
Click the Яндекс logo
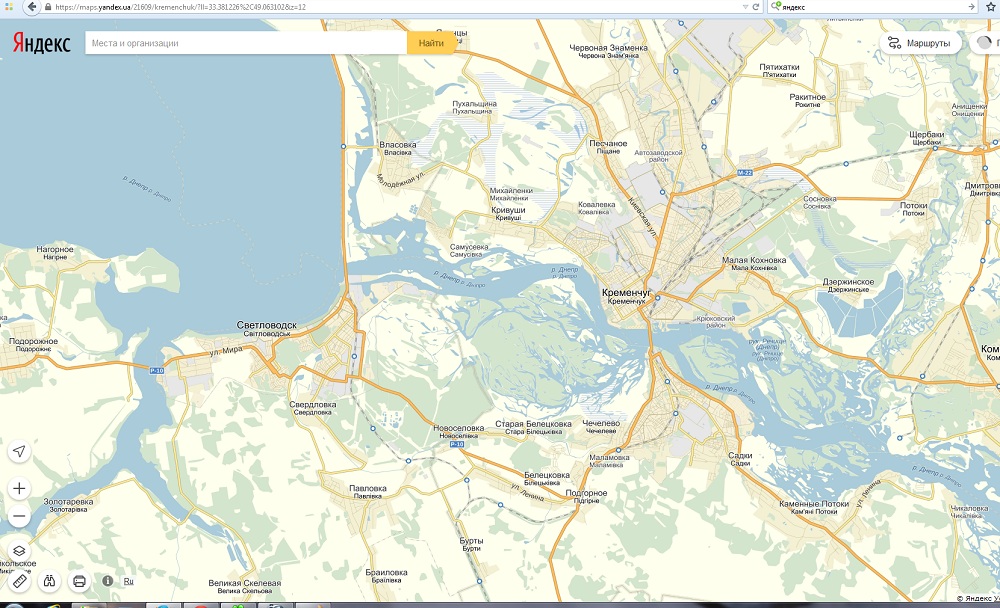click(41, 44)
